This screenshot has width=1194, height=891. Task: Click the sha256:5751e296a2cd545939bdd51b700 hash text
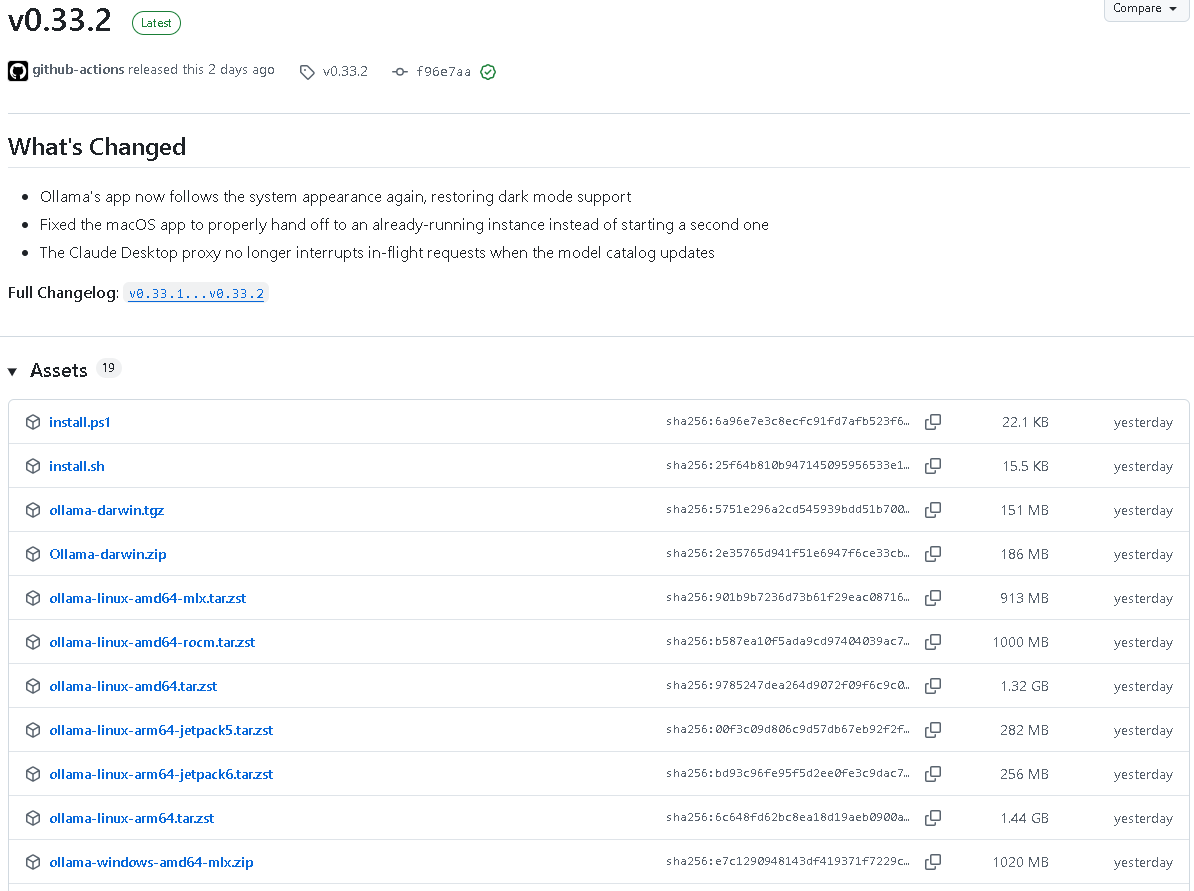(787, 509)
